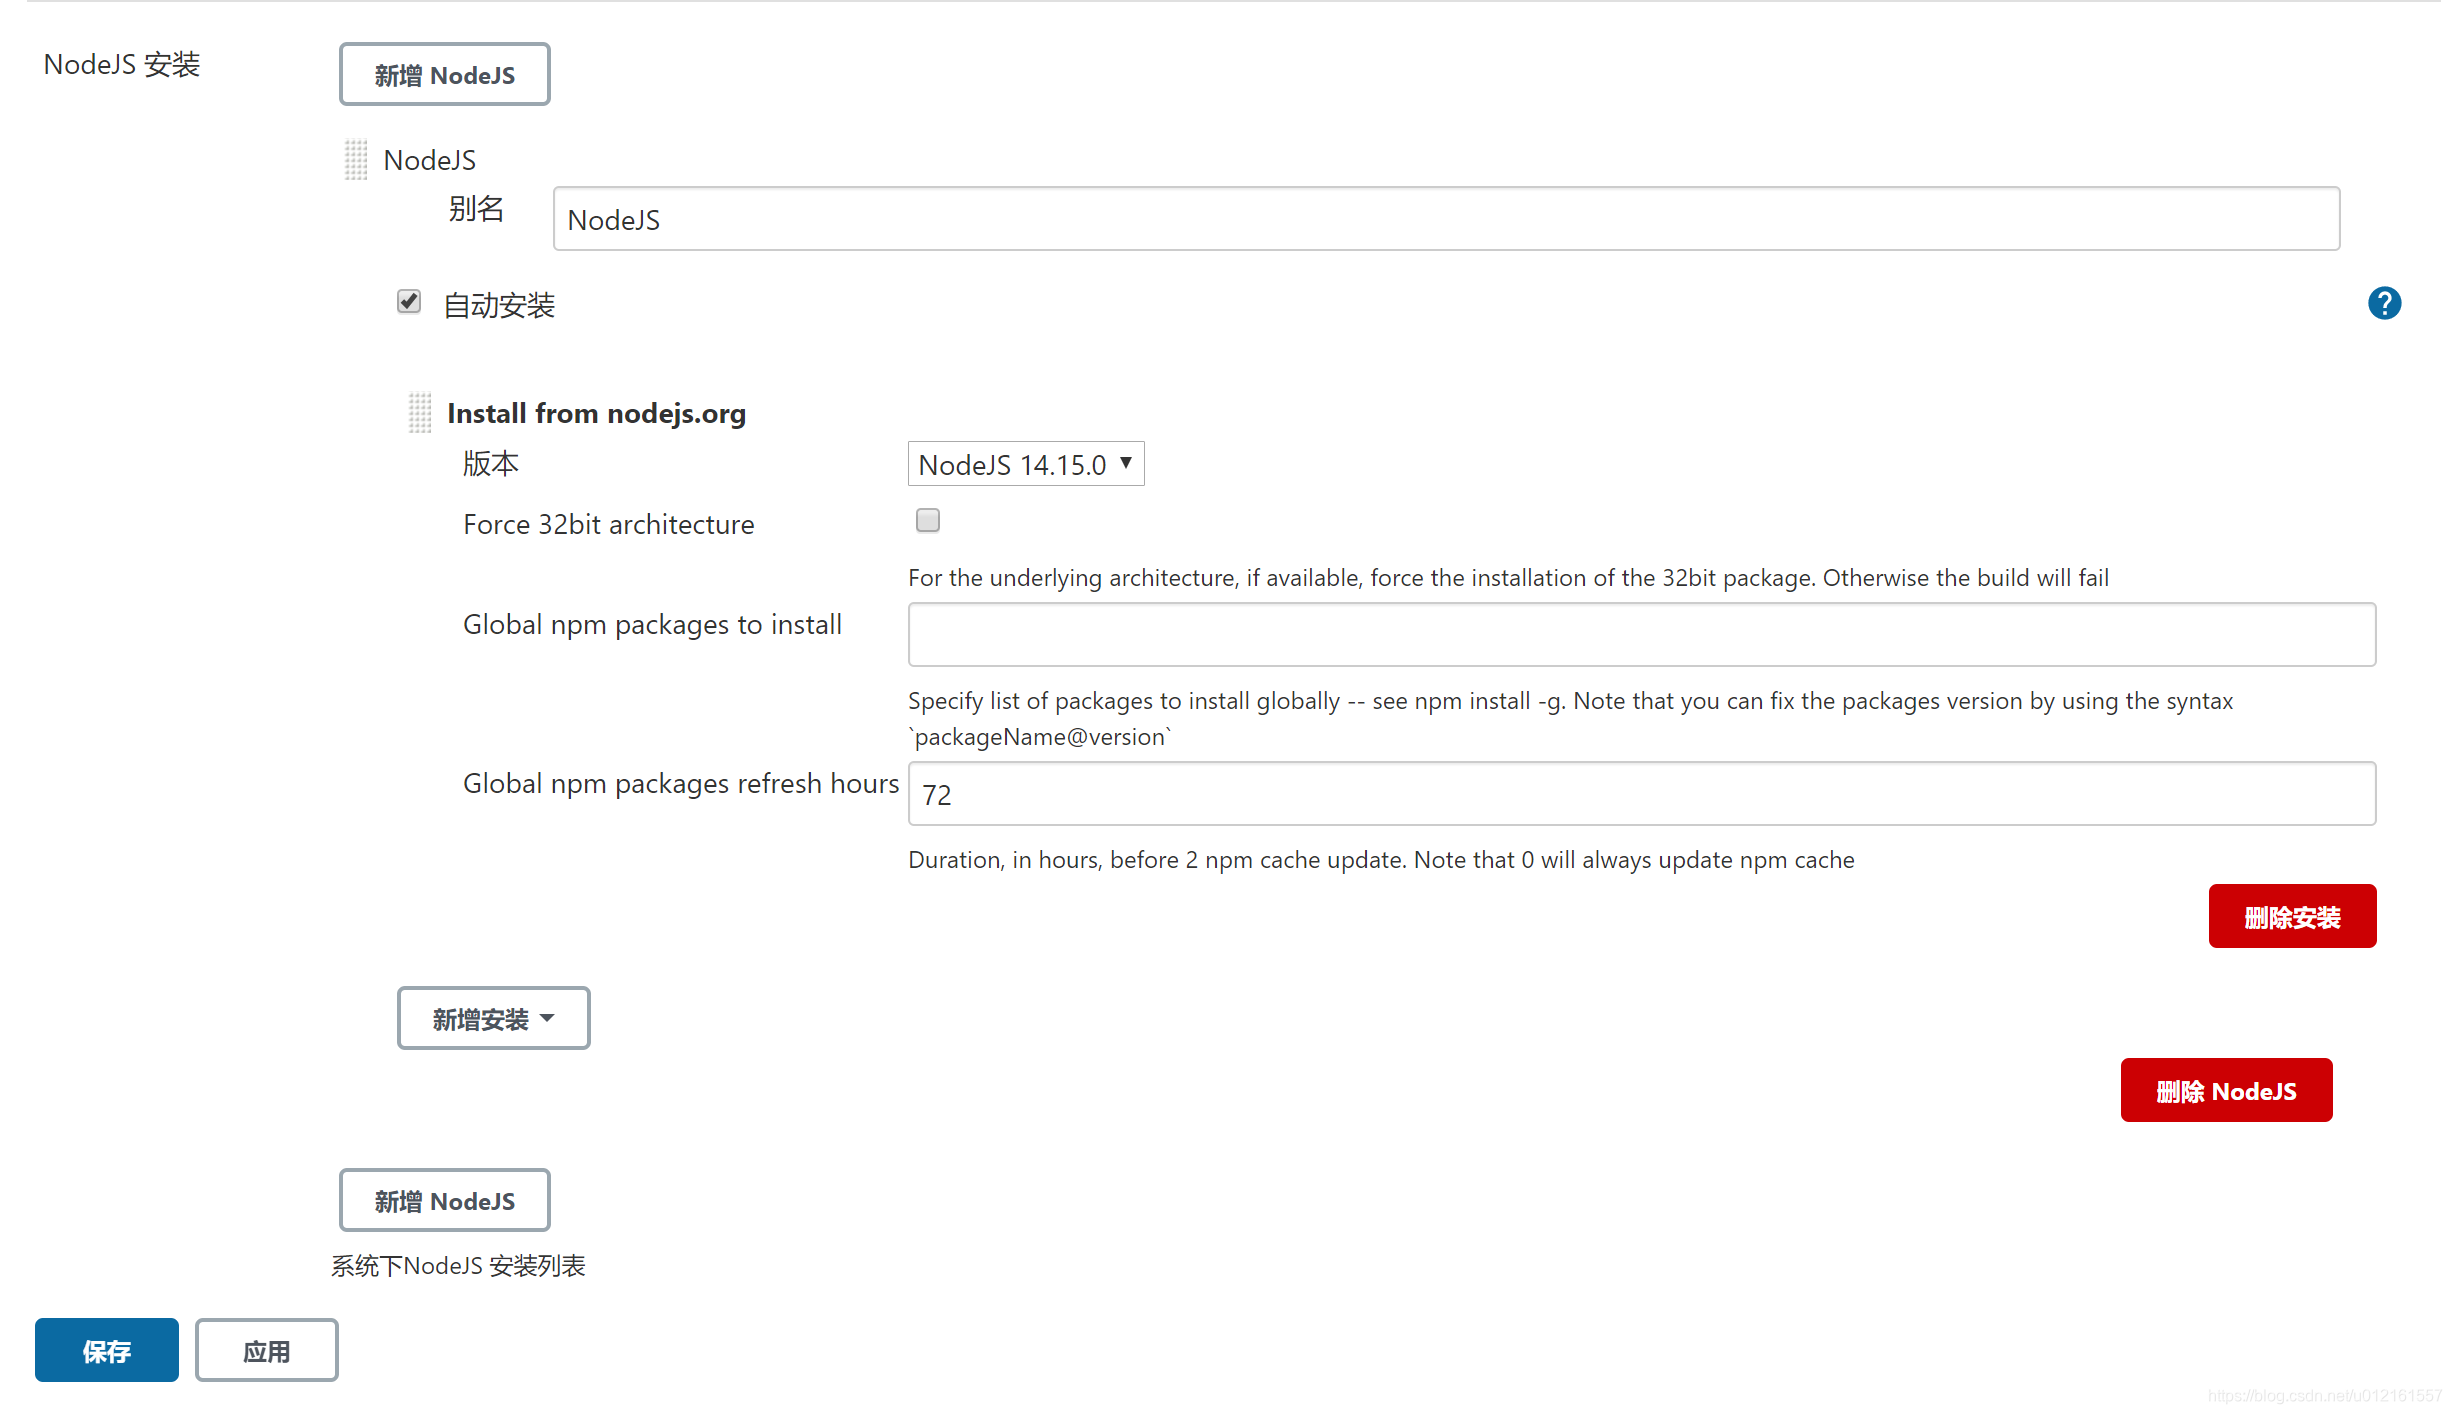Screen dimensions: 2452x1414
Task: Click the red 删除 NodeJS button
Action: [x=2226, y=1090]
